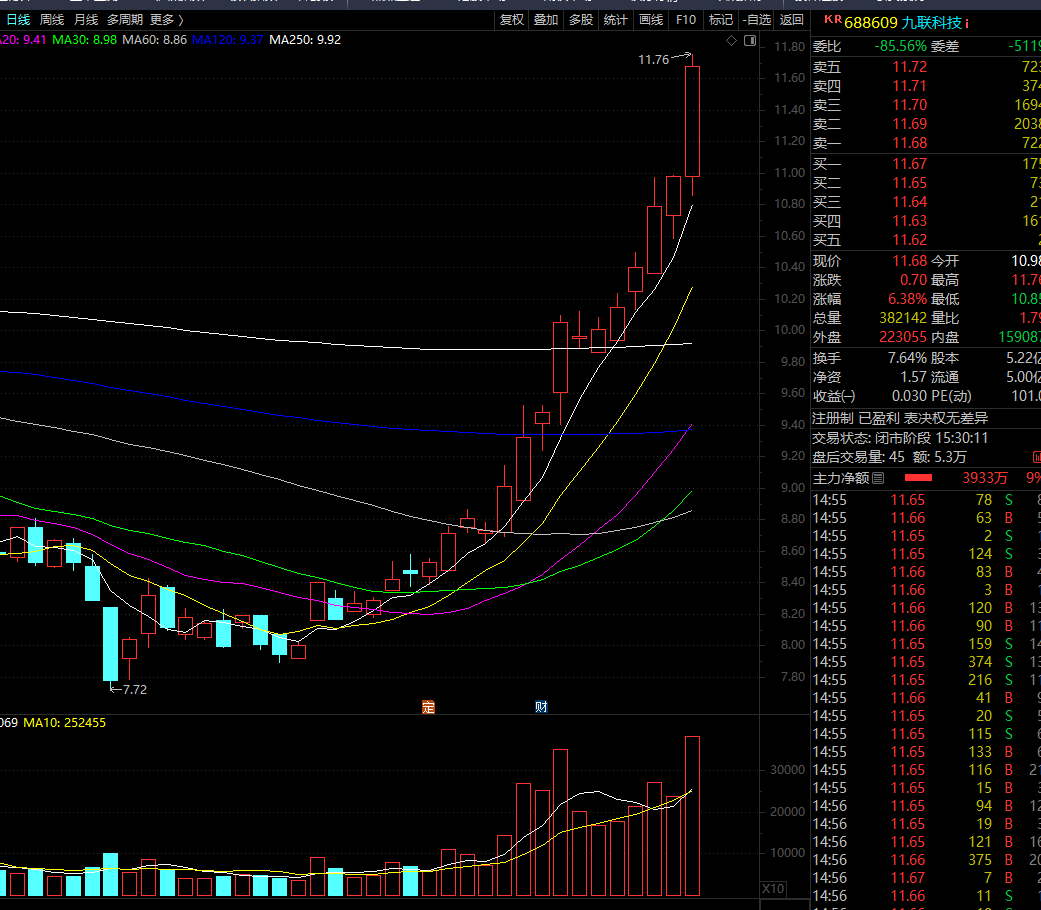This screenshot has height=910, width=1041.
Task: Click the 定 event marker on the chart
Action: pos(428,707)
